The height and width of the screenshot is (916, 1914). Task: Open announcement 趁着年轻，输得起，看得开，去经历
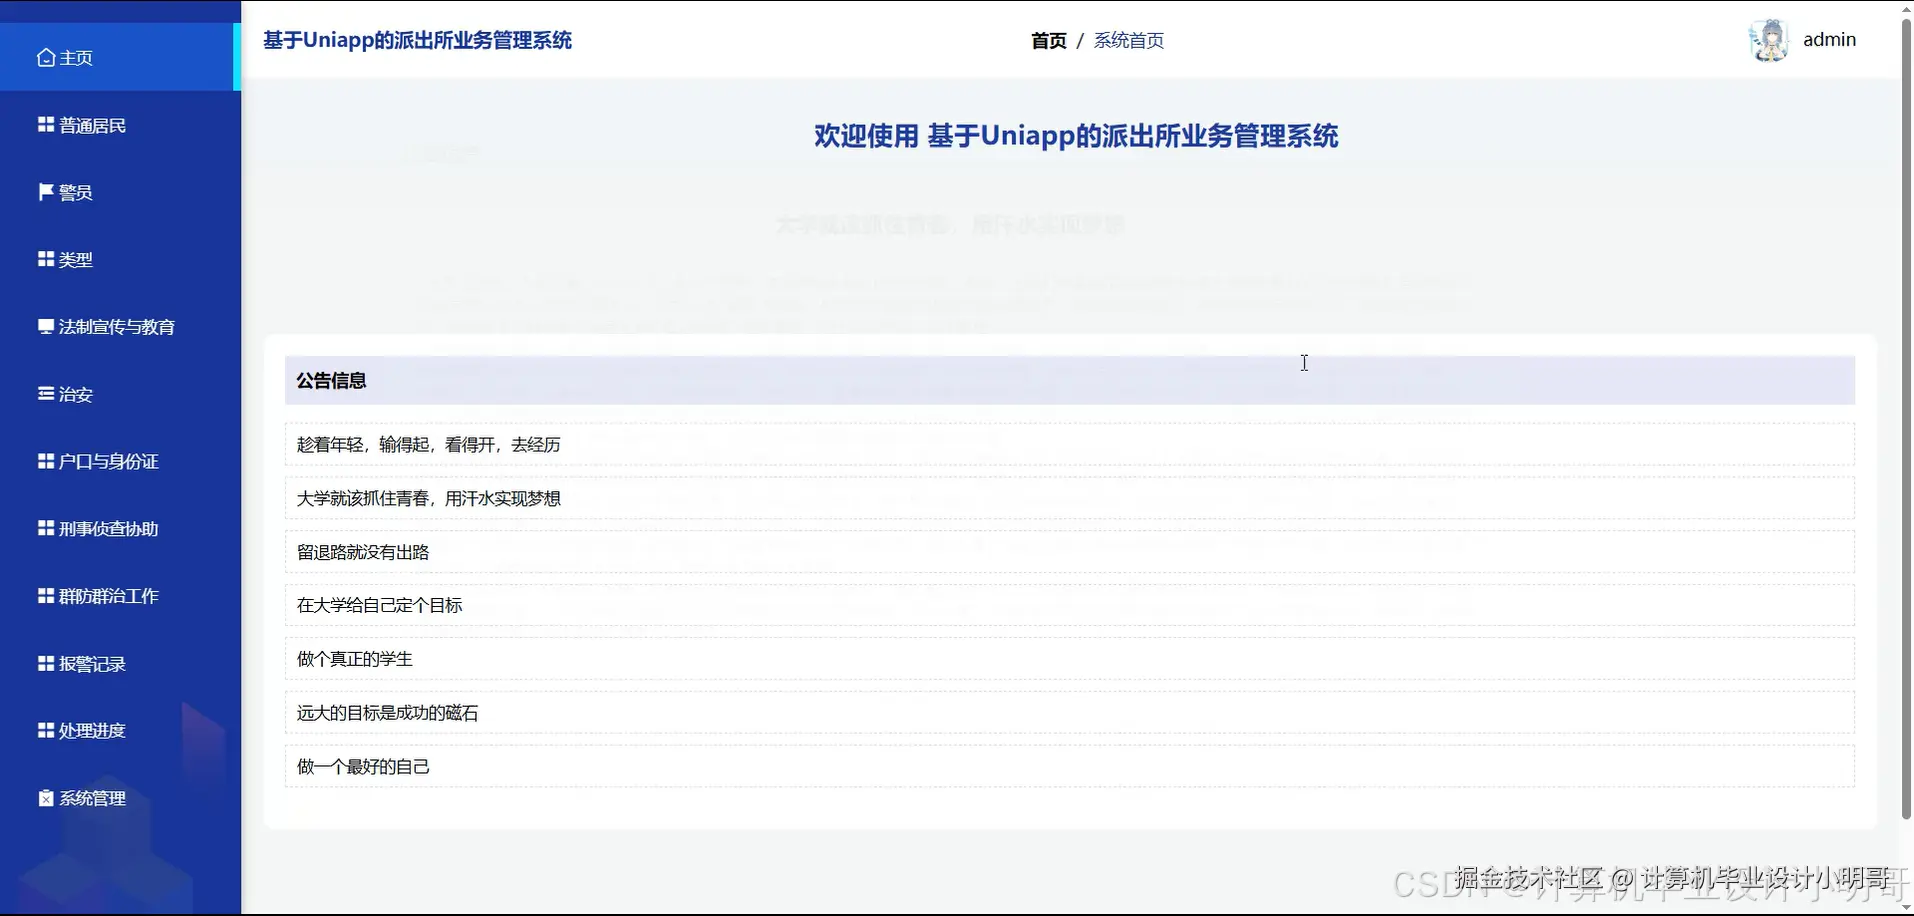point(1069,444)
